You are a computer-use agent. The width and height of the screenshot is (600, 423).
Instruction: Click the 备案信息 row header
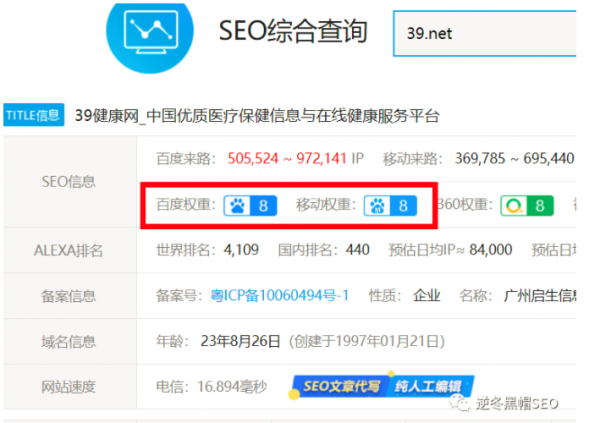point(68,296)
